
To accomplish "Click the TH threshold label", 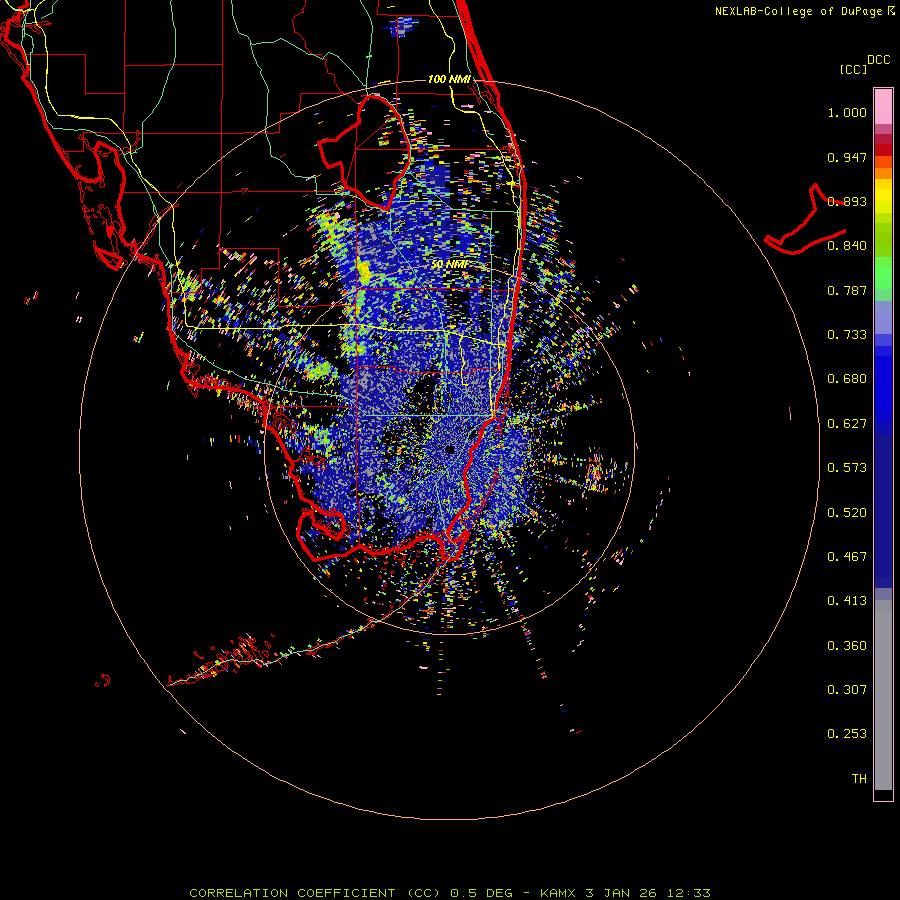I will point(859,779).
